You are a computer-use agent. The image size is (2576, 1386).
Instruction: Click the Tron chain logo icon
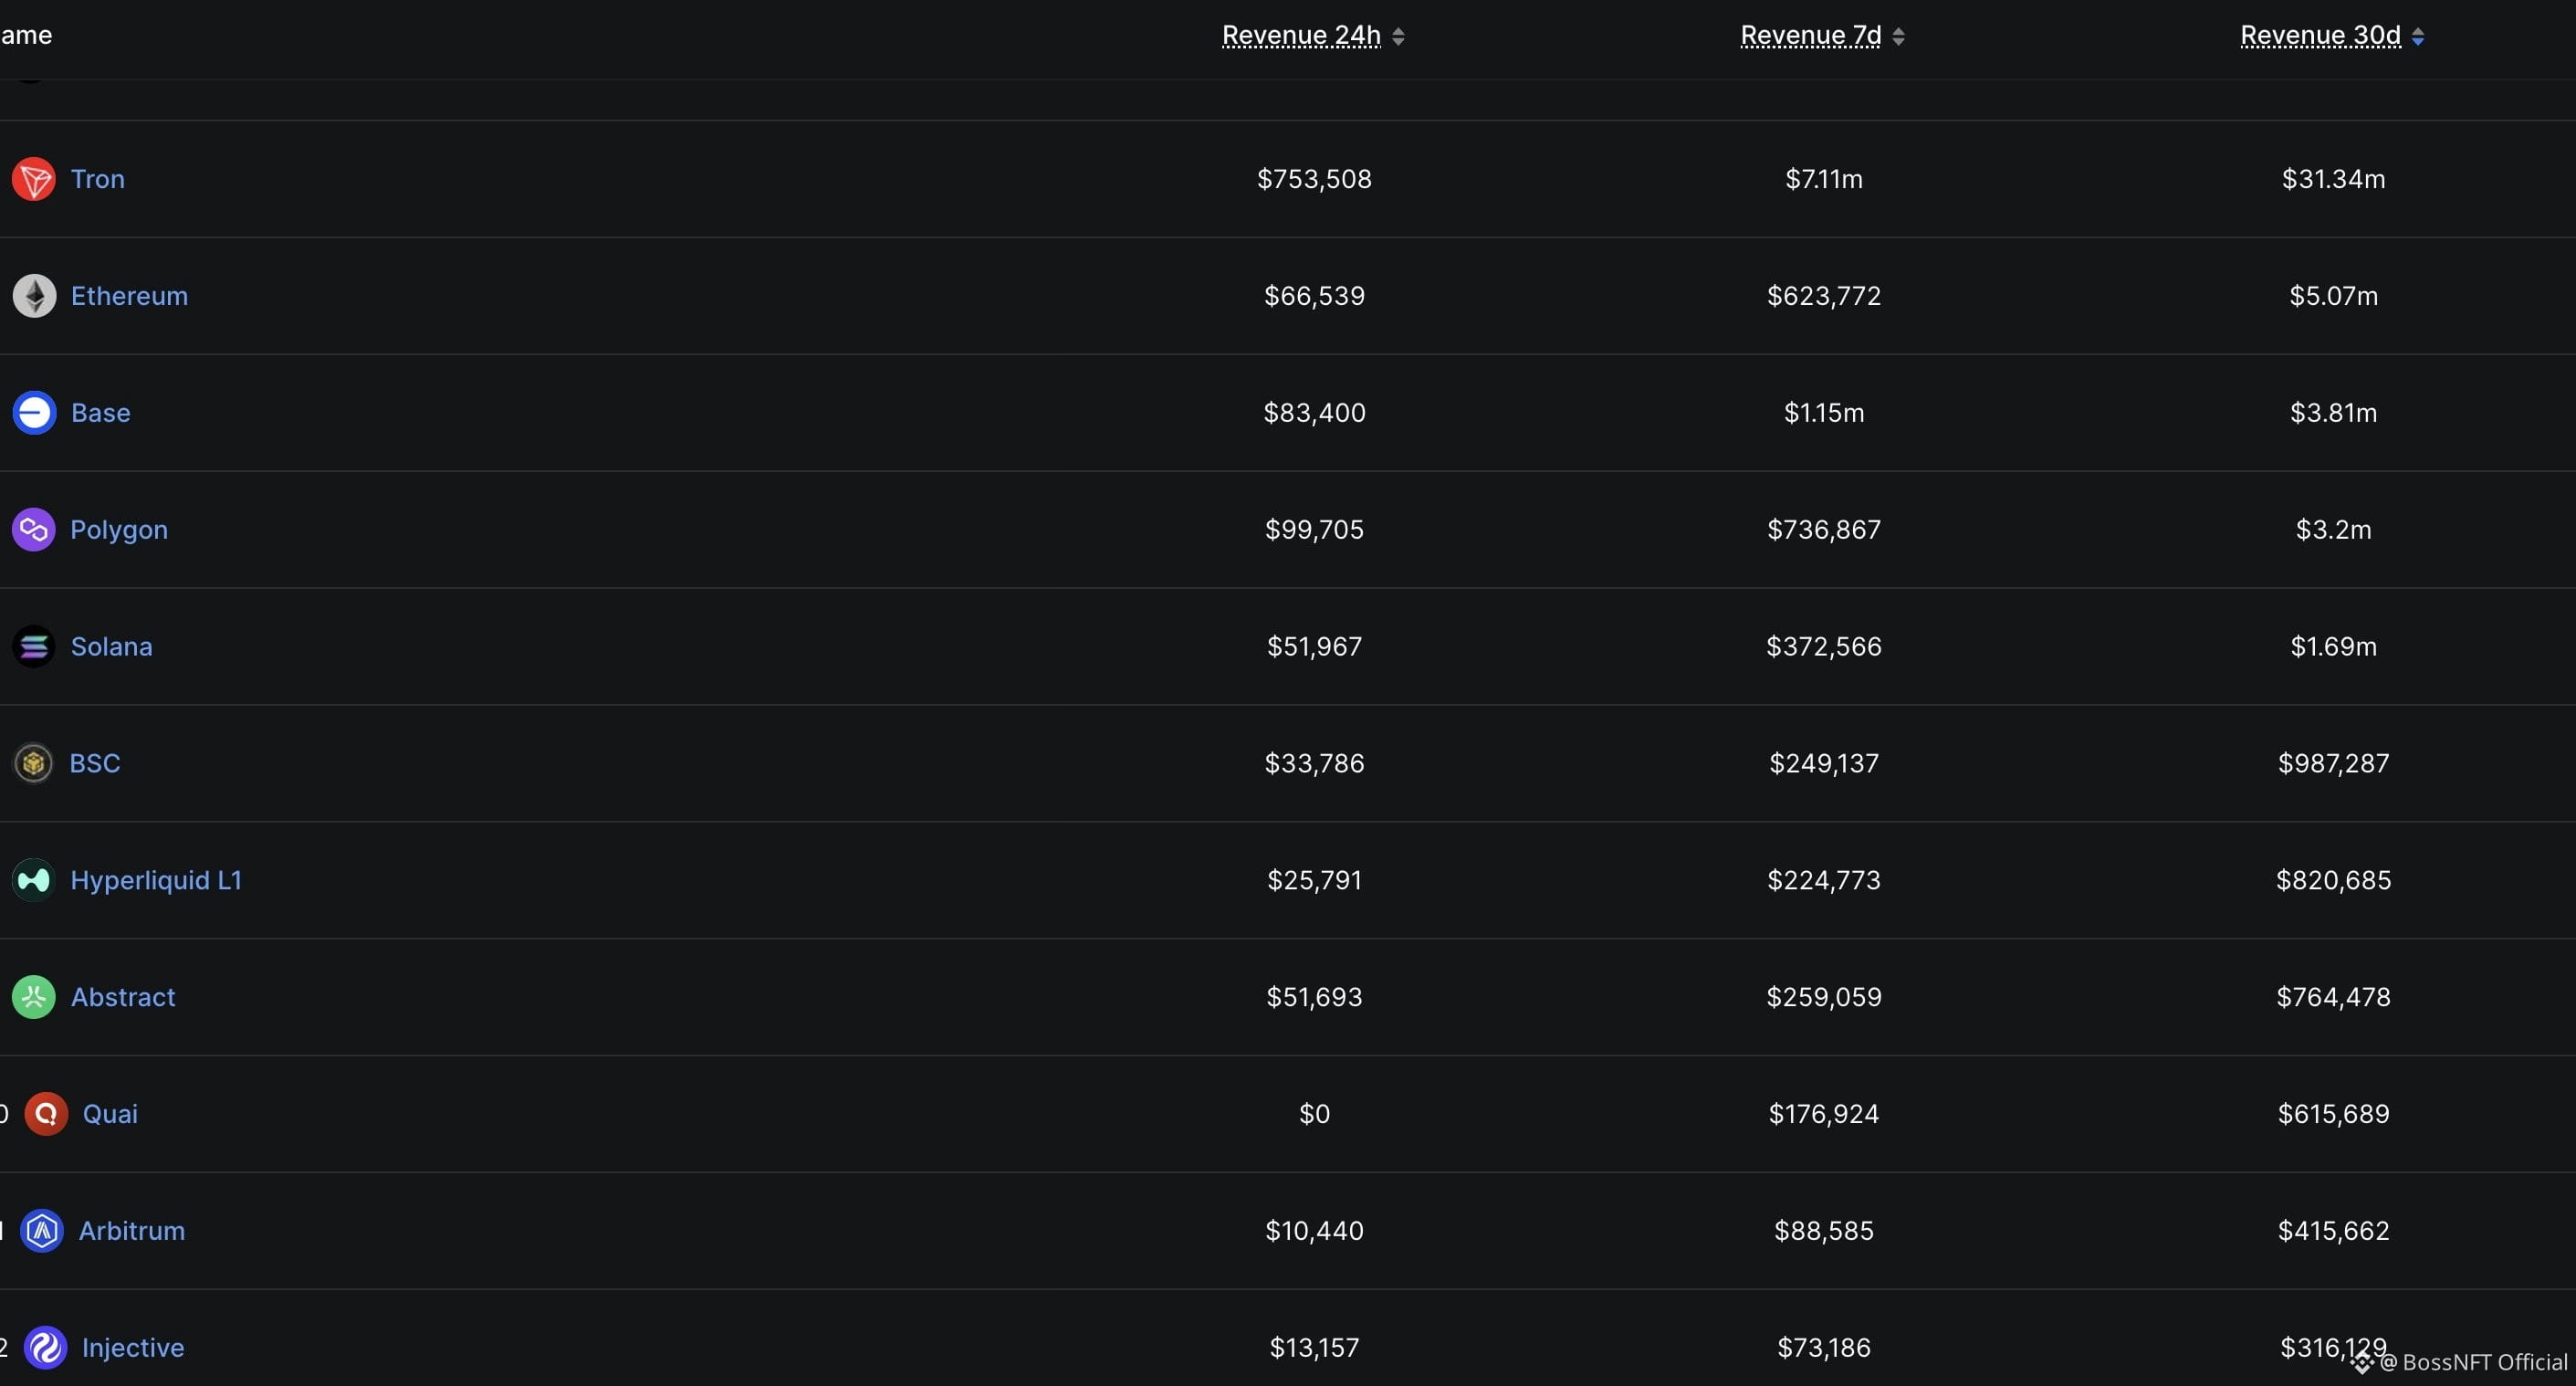click(x=34, y=179)
